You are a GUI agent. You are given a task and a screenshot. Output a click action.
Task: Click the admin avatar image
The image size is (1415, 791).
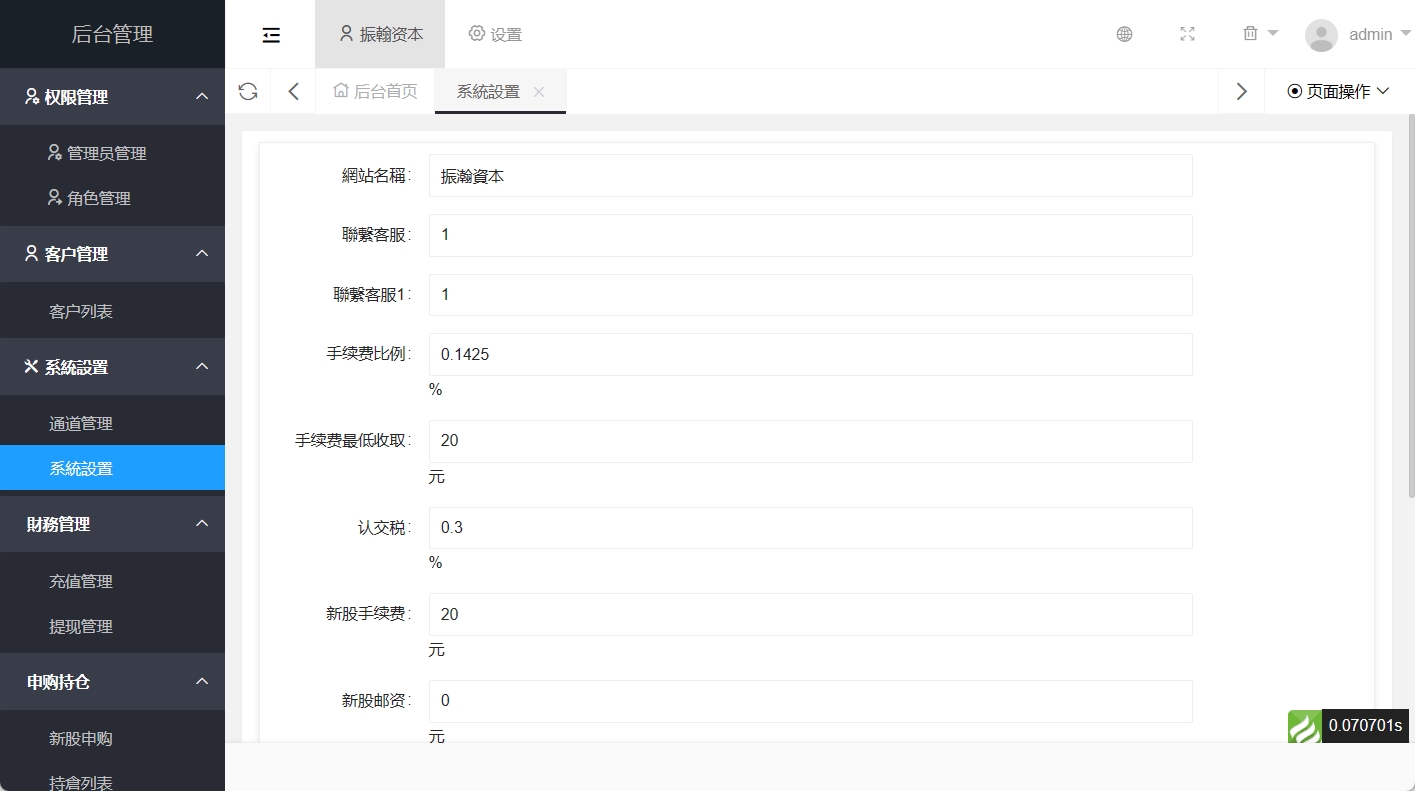point(1321,35)
